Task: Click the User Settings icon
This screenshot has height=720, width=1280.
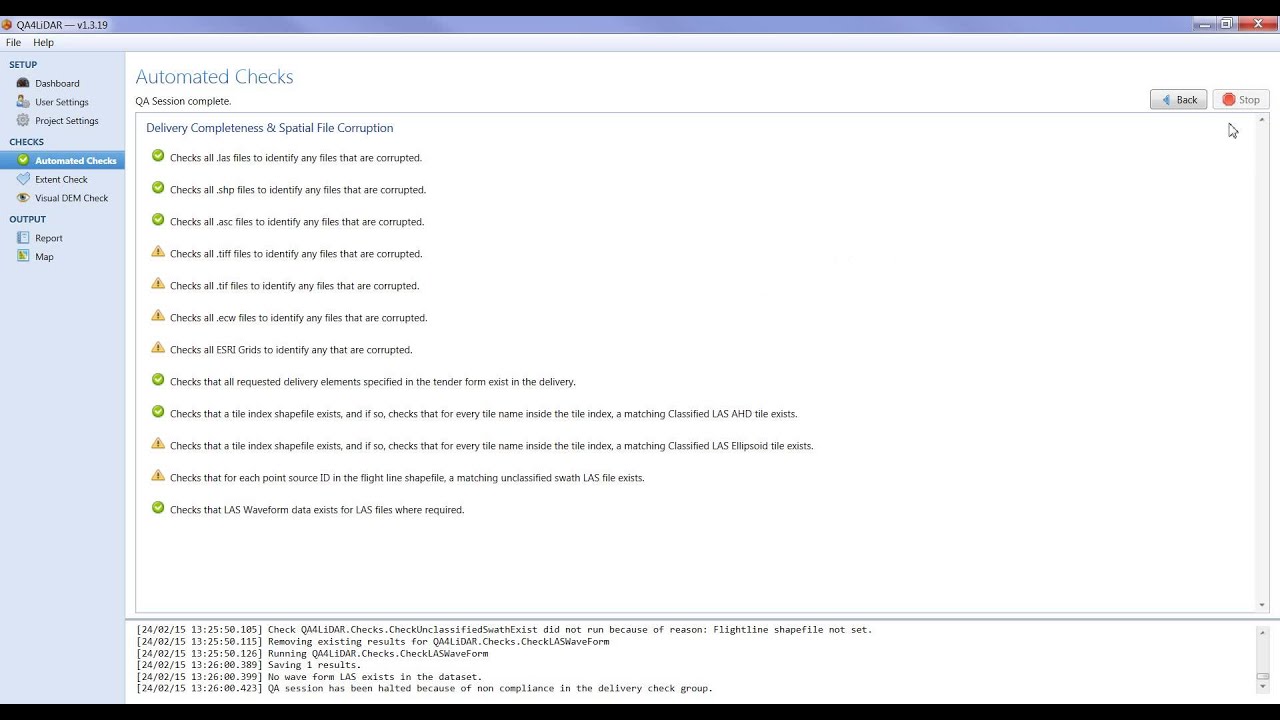Action: coord(23,102)
